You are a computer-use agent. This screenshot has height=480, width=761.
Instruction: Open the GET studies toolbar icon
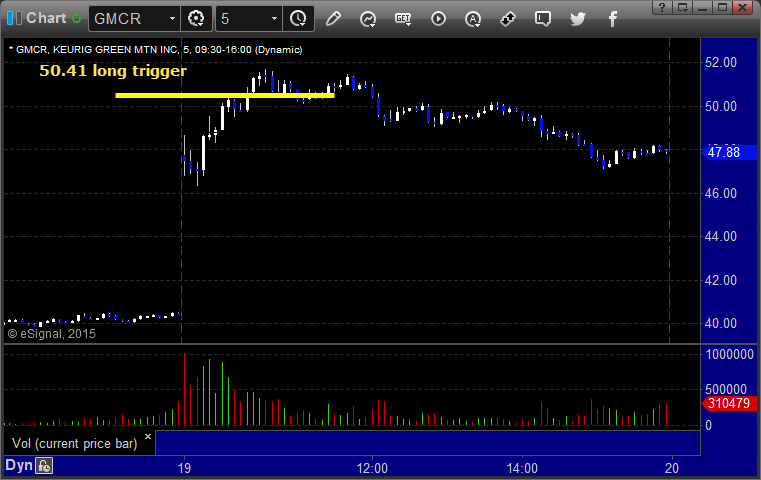pos(403,19)
